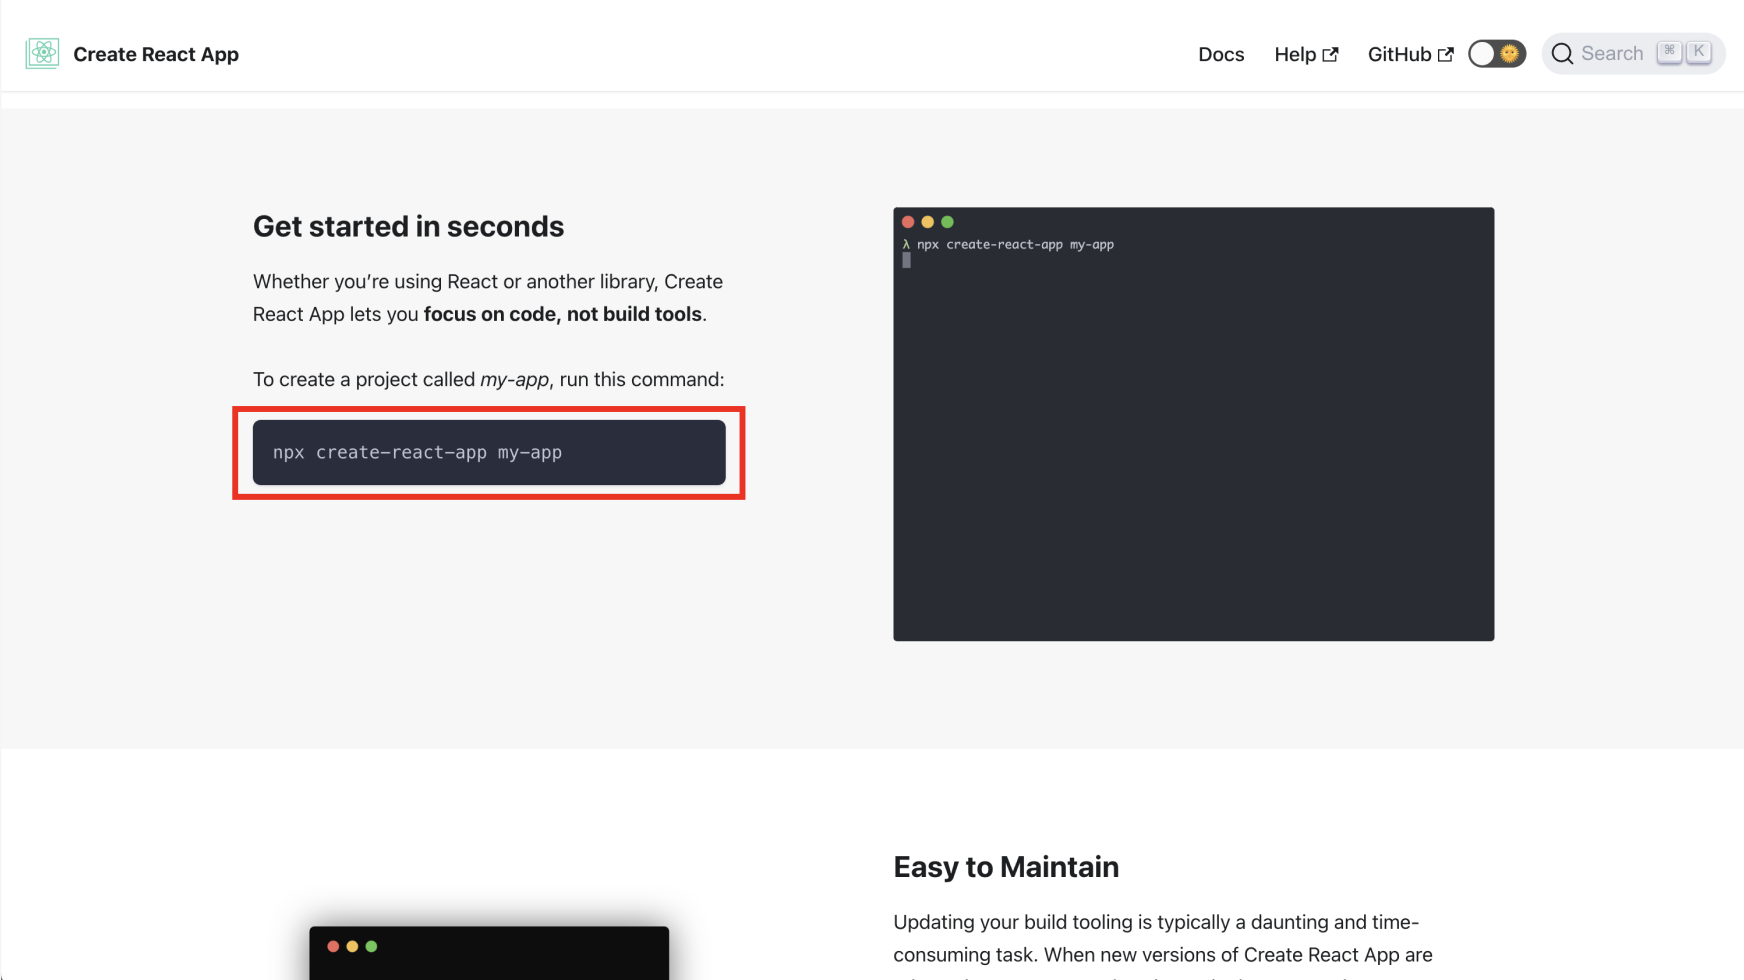Click the yellow dot in terminal demo

(928, 222)
